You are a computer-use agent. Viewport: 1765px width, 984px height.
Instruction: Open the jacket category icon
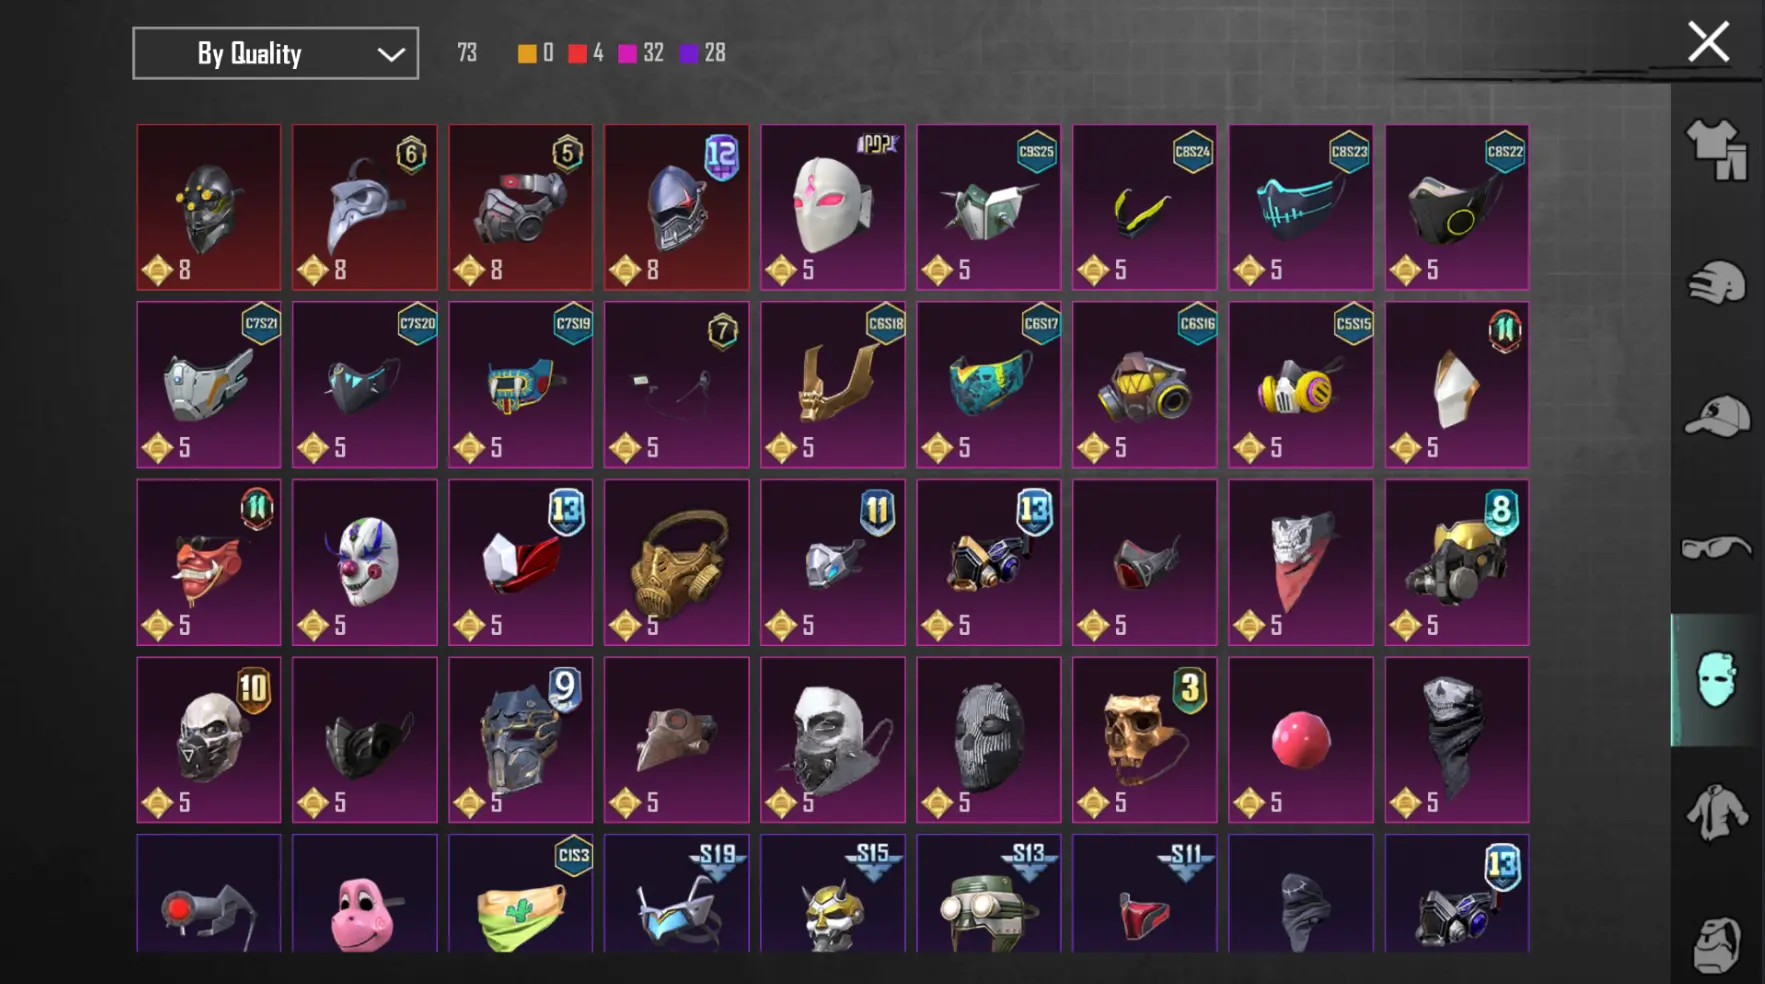coord(1716,811)
